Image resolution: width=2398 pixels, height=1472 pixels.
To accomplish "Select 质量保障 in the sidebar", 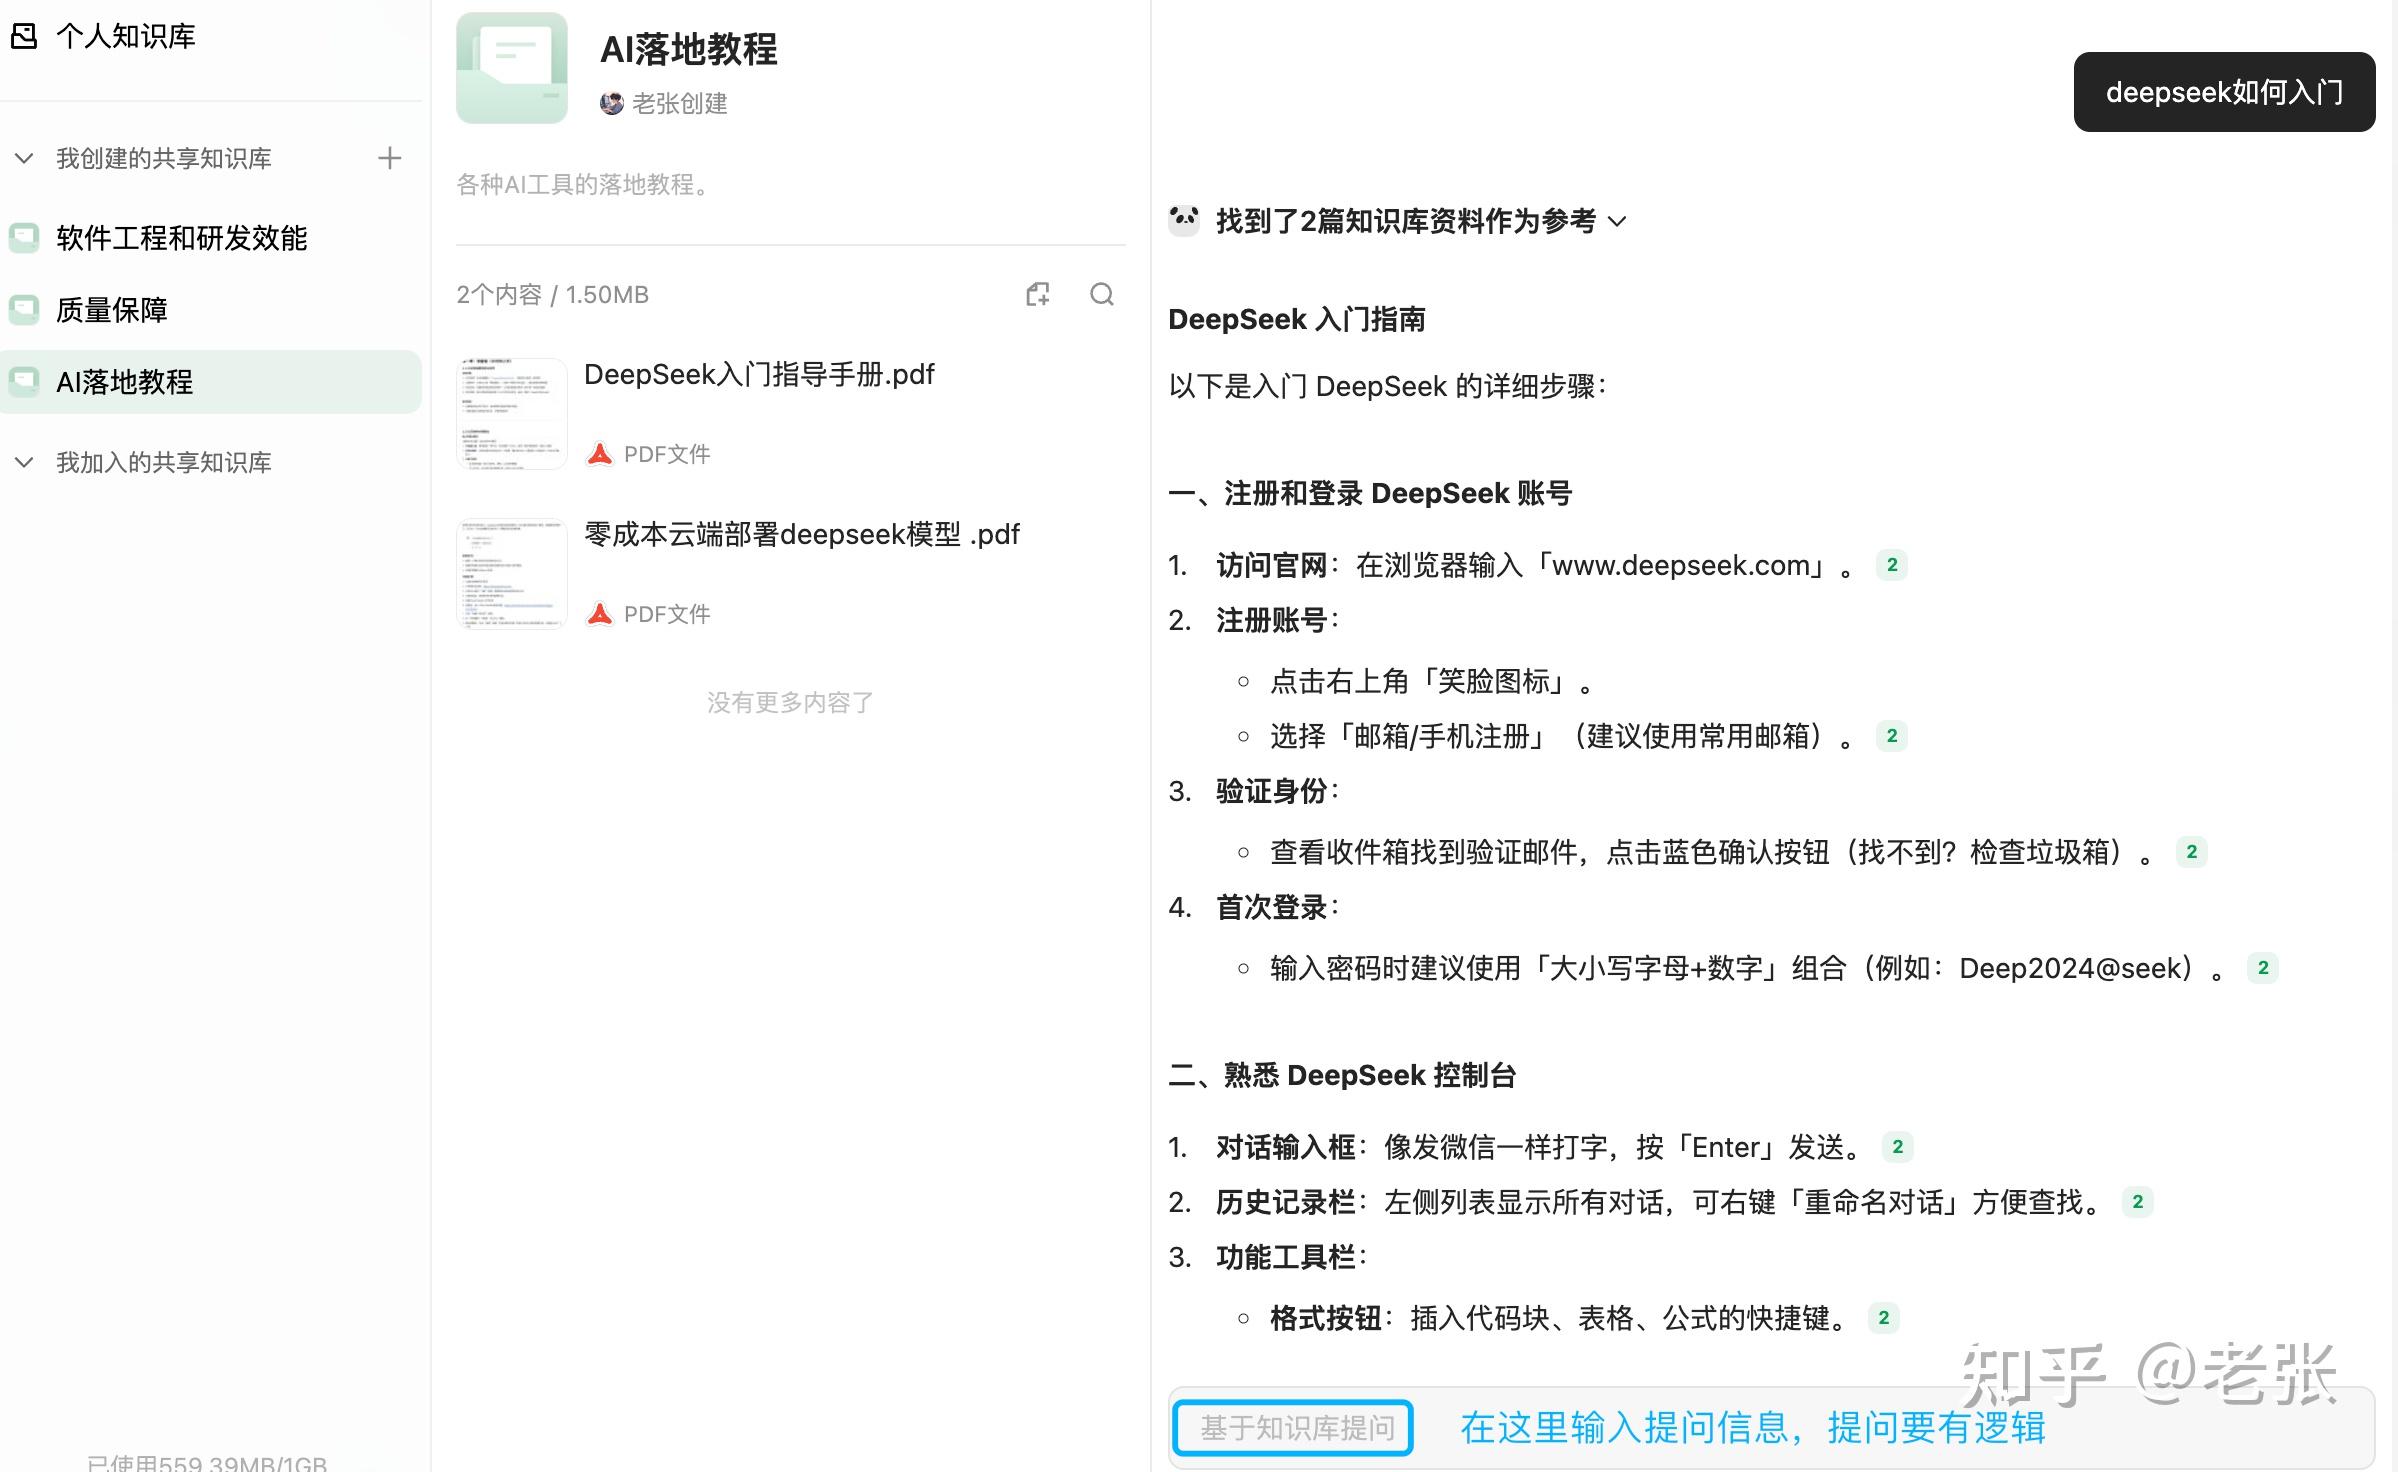I will 113,310.
